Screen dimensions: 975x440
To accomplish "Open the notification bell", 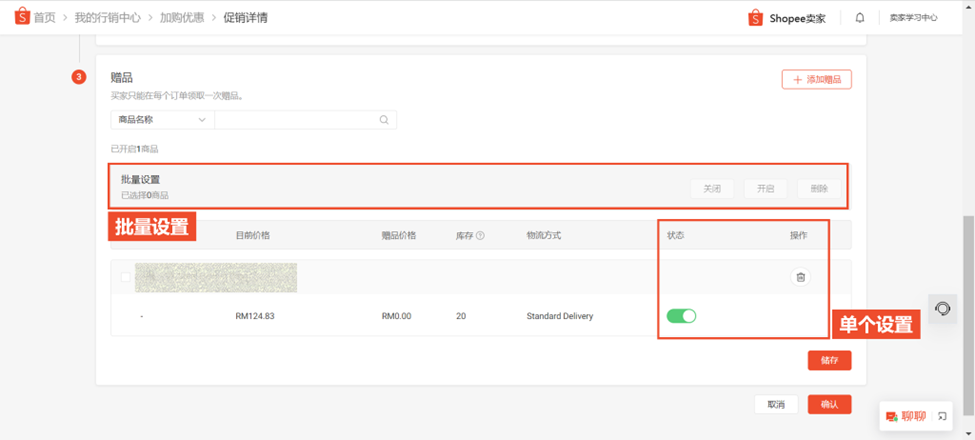I will (860, 18).
